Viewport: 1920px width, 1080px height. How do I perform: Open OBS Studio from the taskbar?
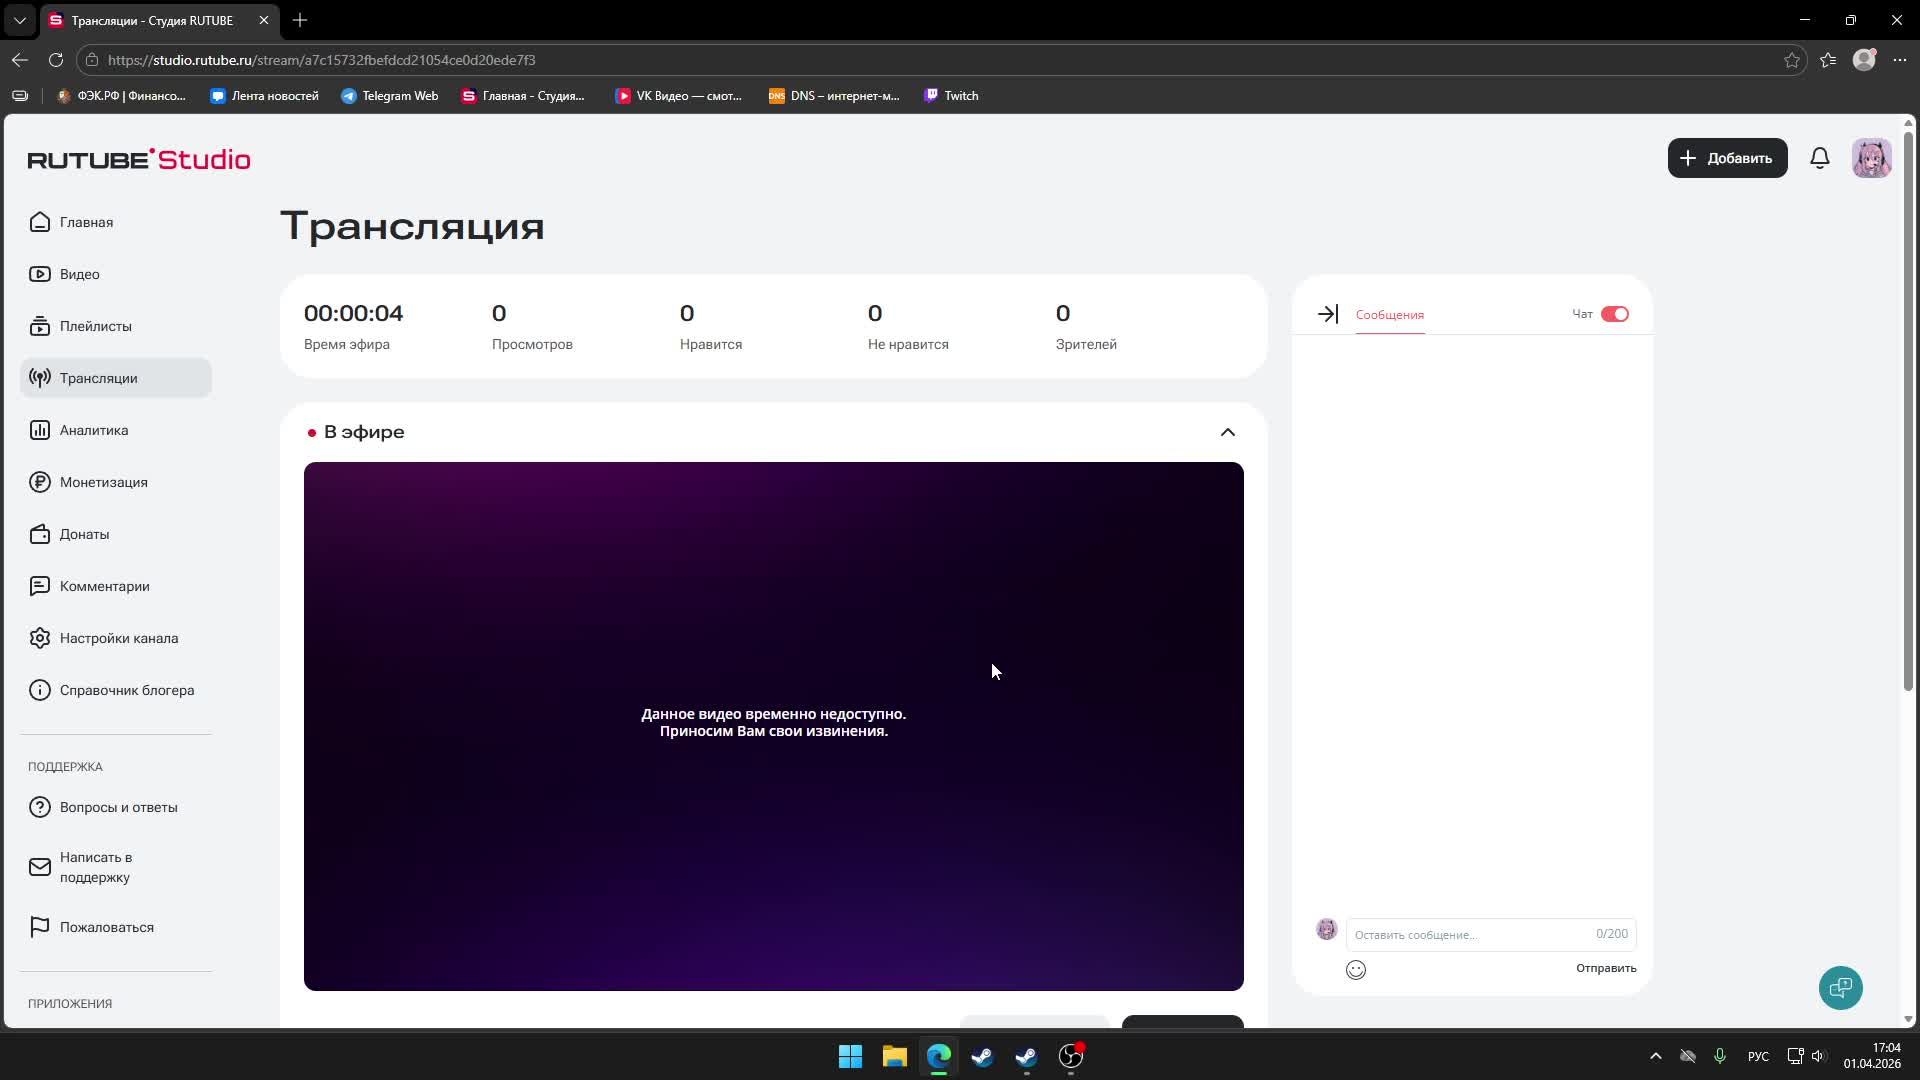point(1070,1056)
